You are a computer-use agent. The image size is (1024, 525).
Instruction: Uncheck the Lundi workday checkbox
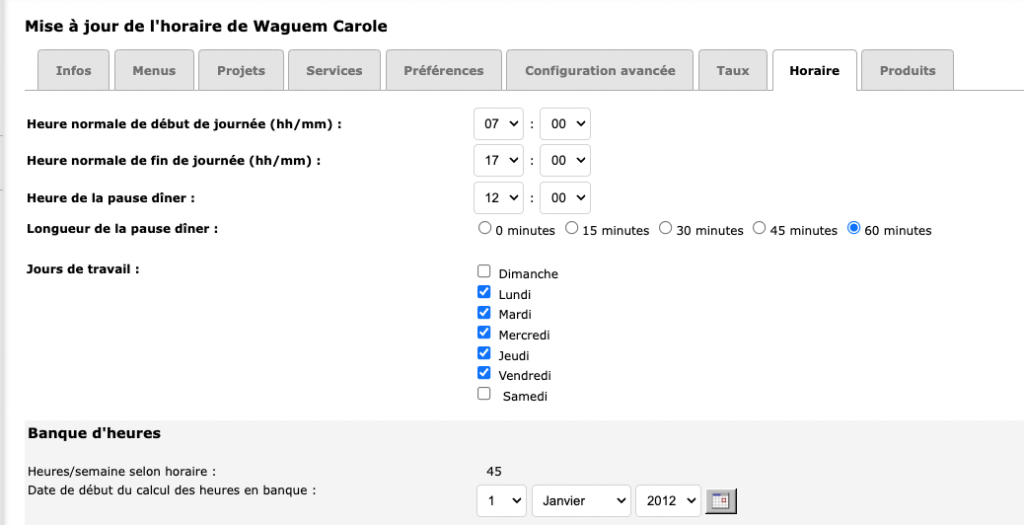485,293
